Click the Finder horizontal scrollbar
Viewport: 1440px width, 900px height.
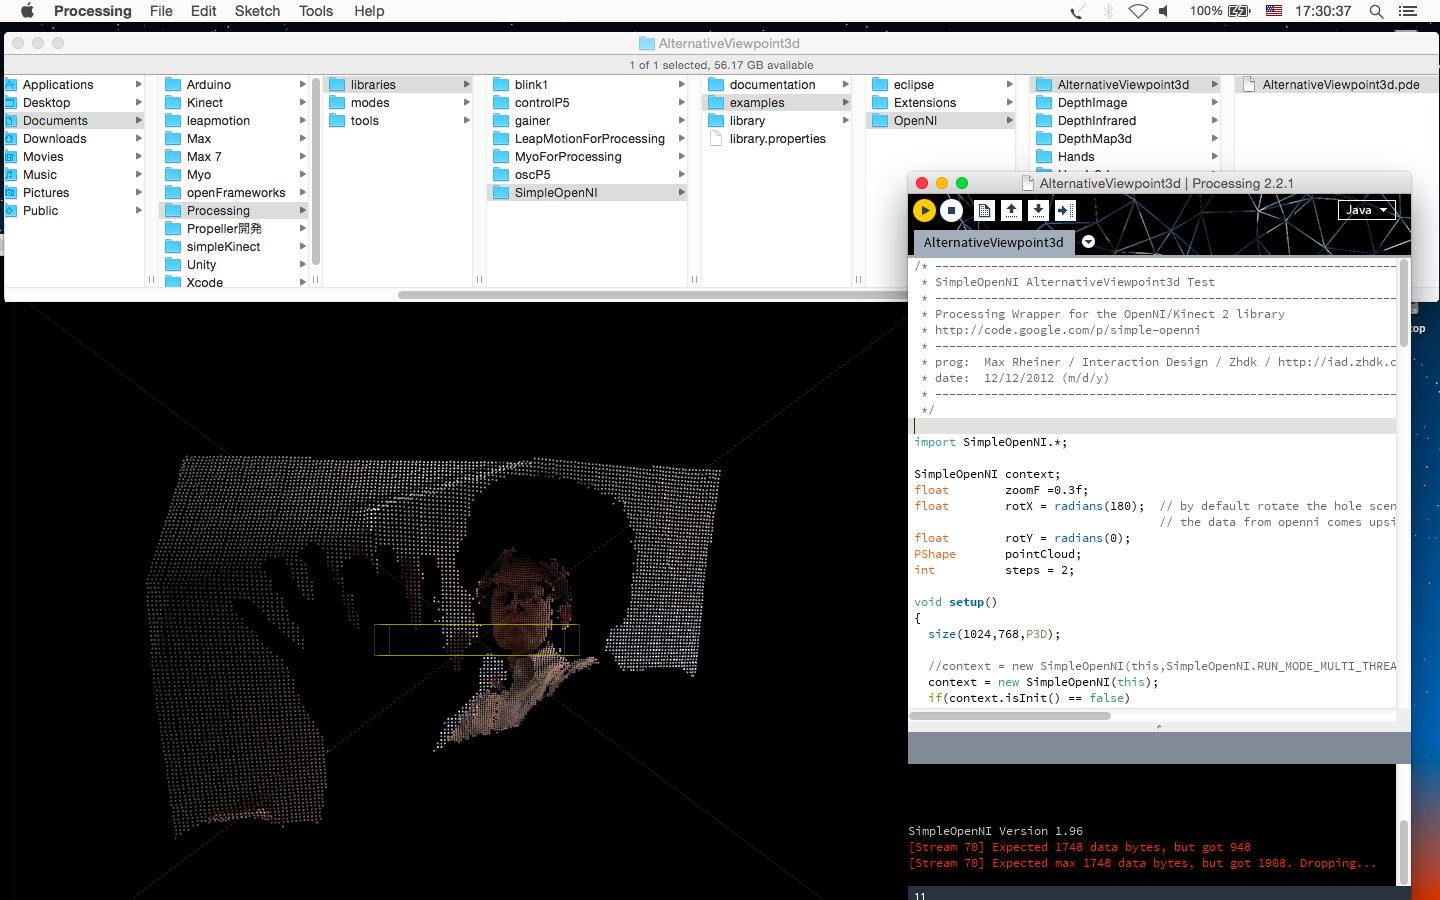tap(652, 295)
